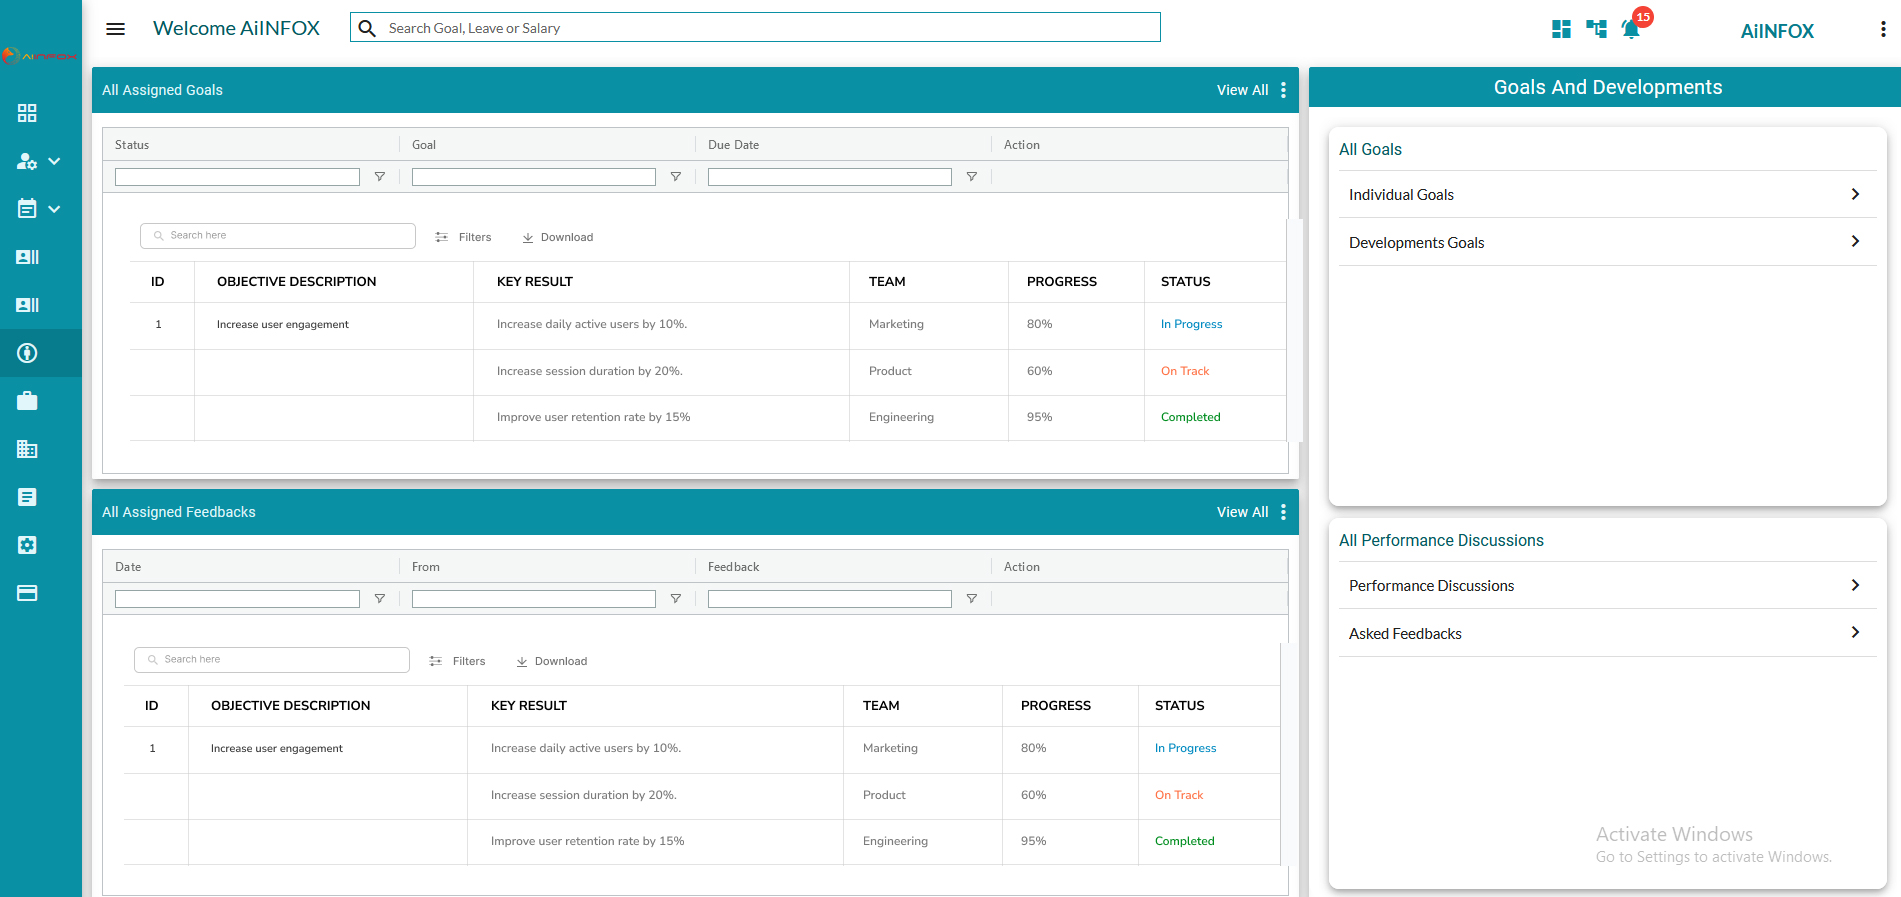Click the Goal column filter funnel icon

[x=676, y=177]
